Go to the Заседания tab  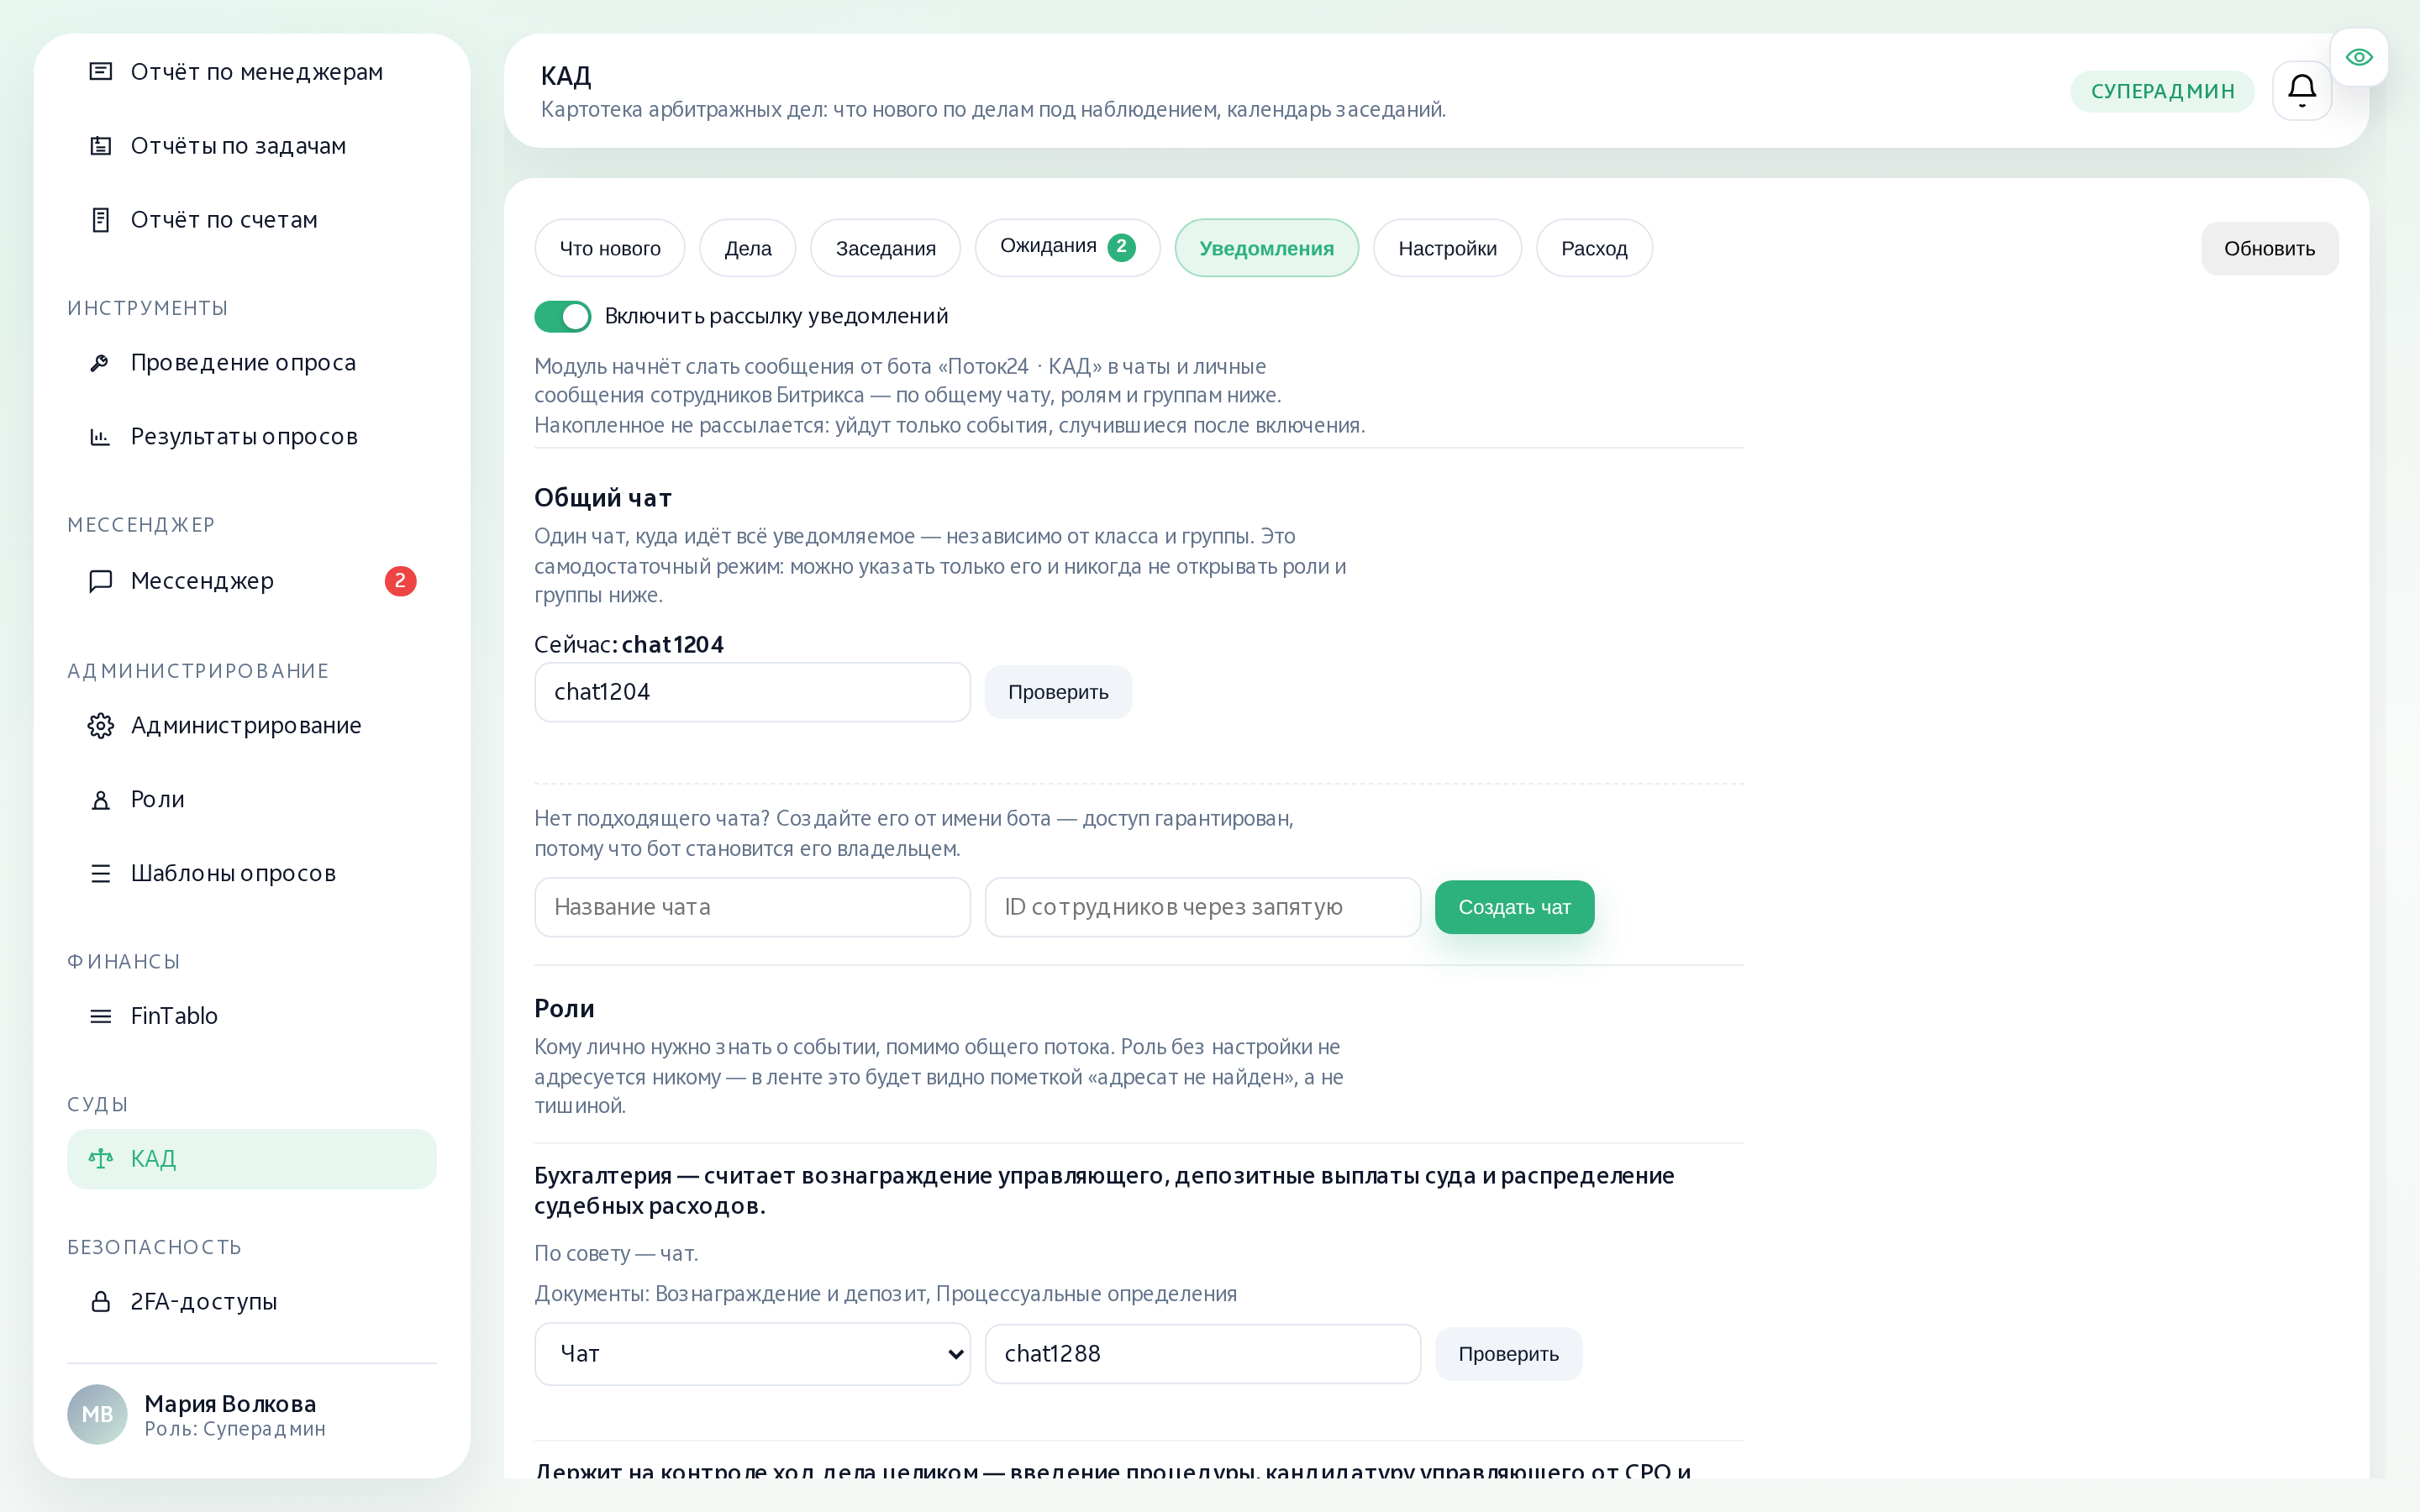pos(885,248)
